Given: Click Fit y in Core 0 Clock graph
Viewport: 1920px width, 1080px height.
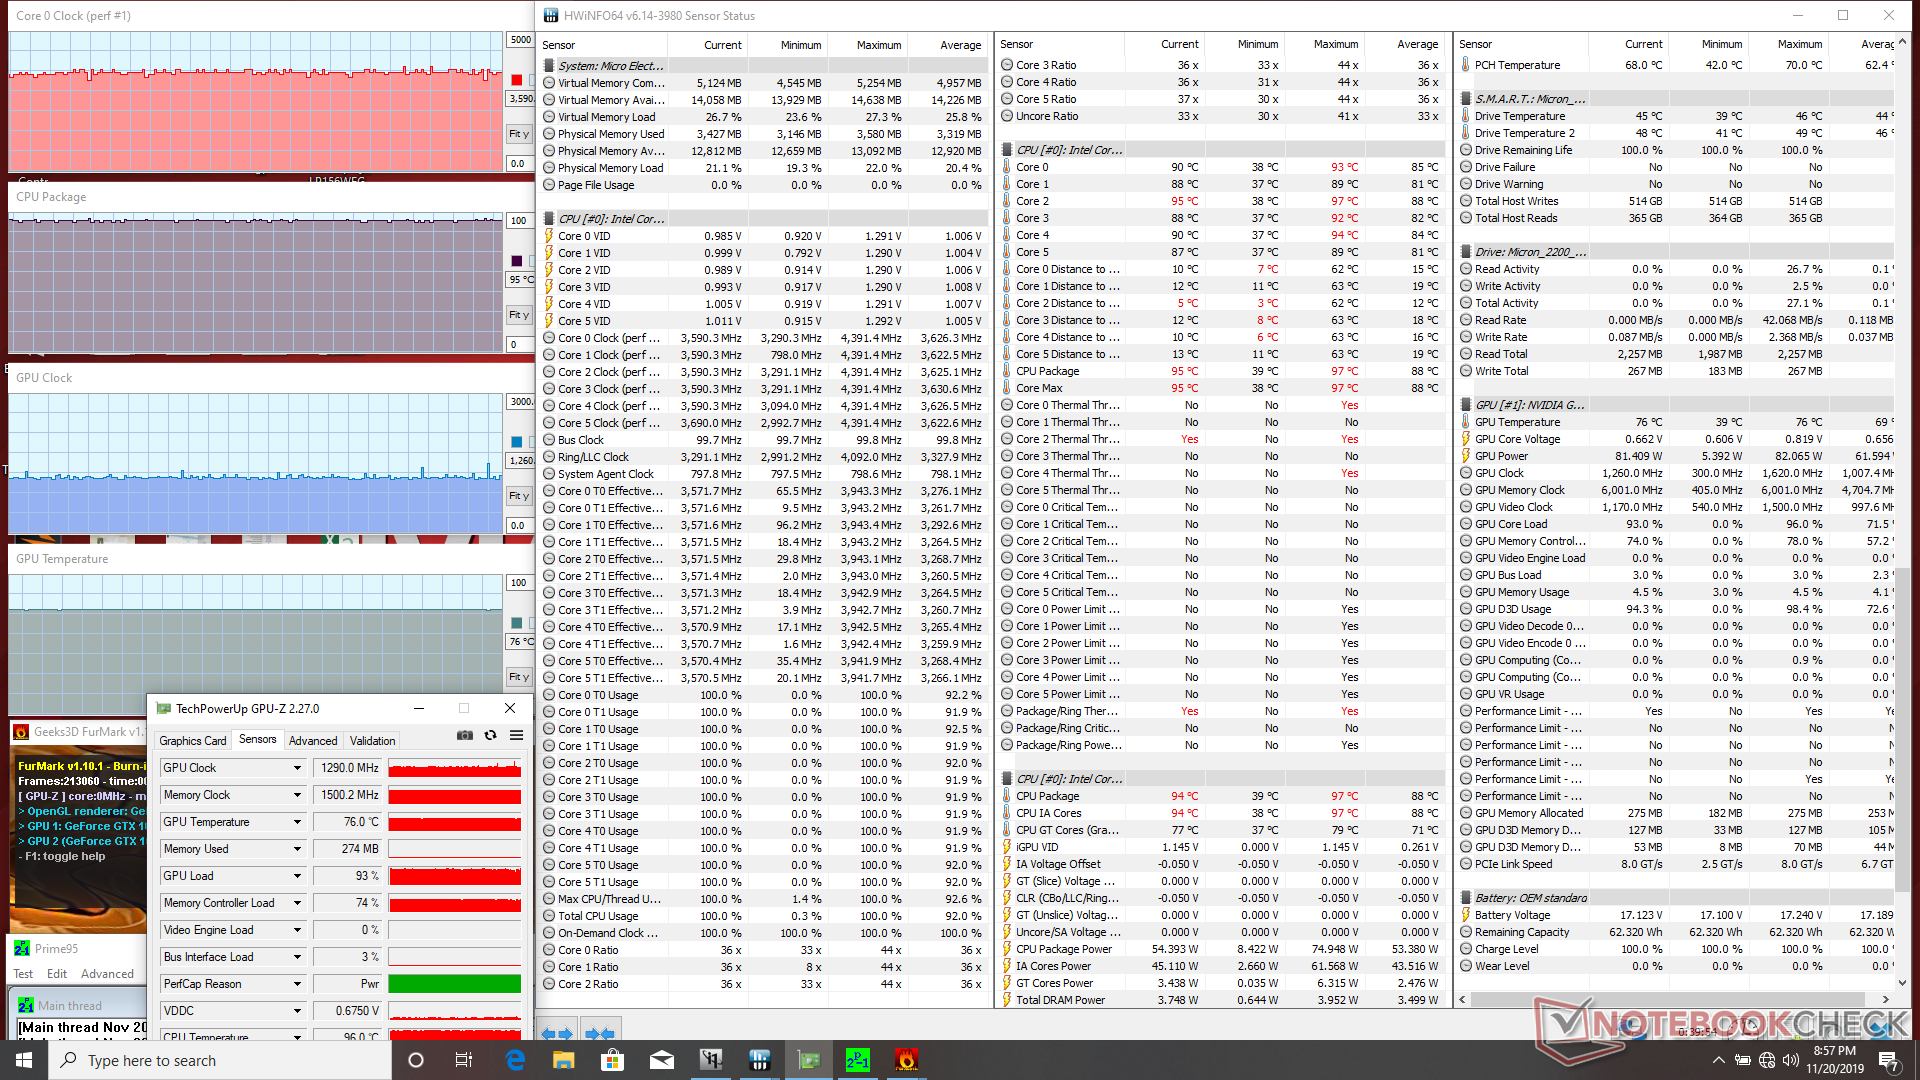Looking at the screenshot, I should click(519, 134).
